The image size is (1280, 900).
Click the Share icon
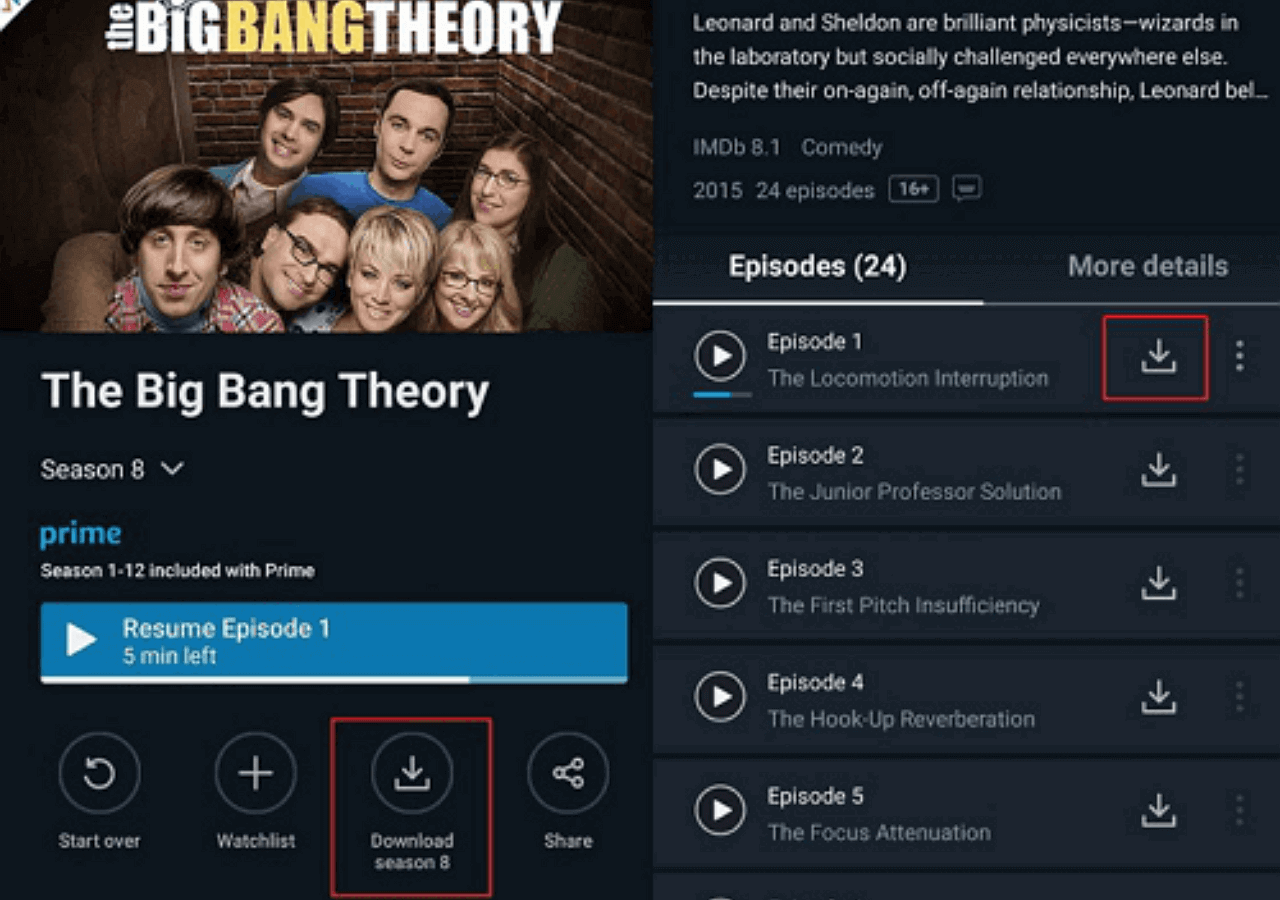[568, 773]
